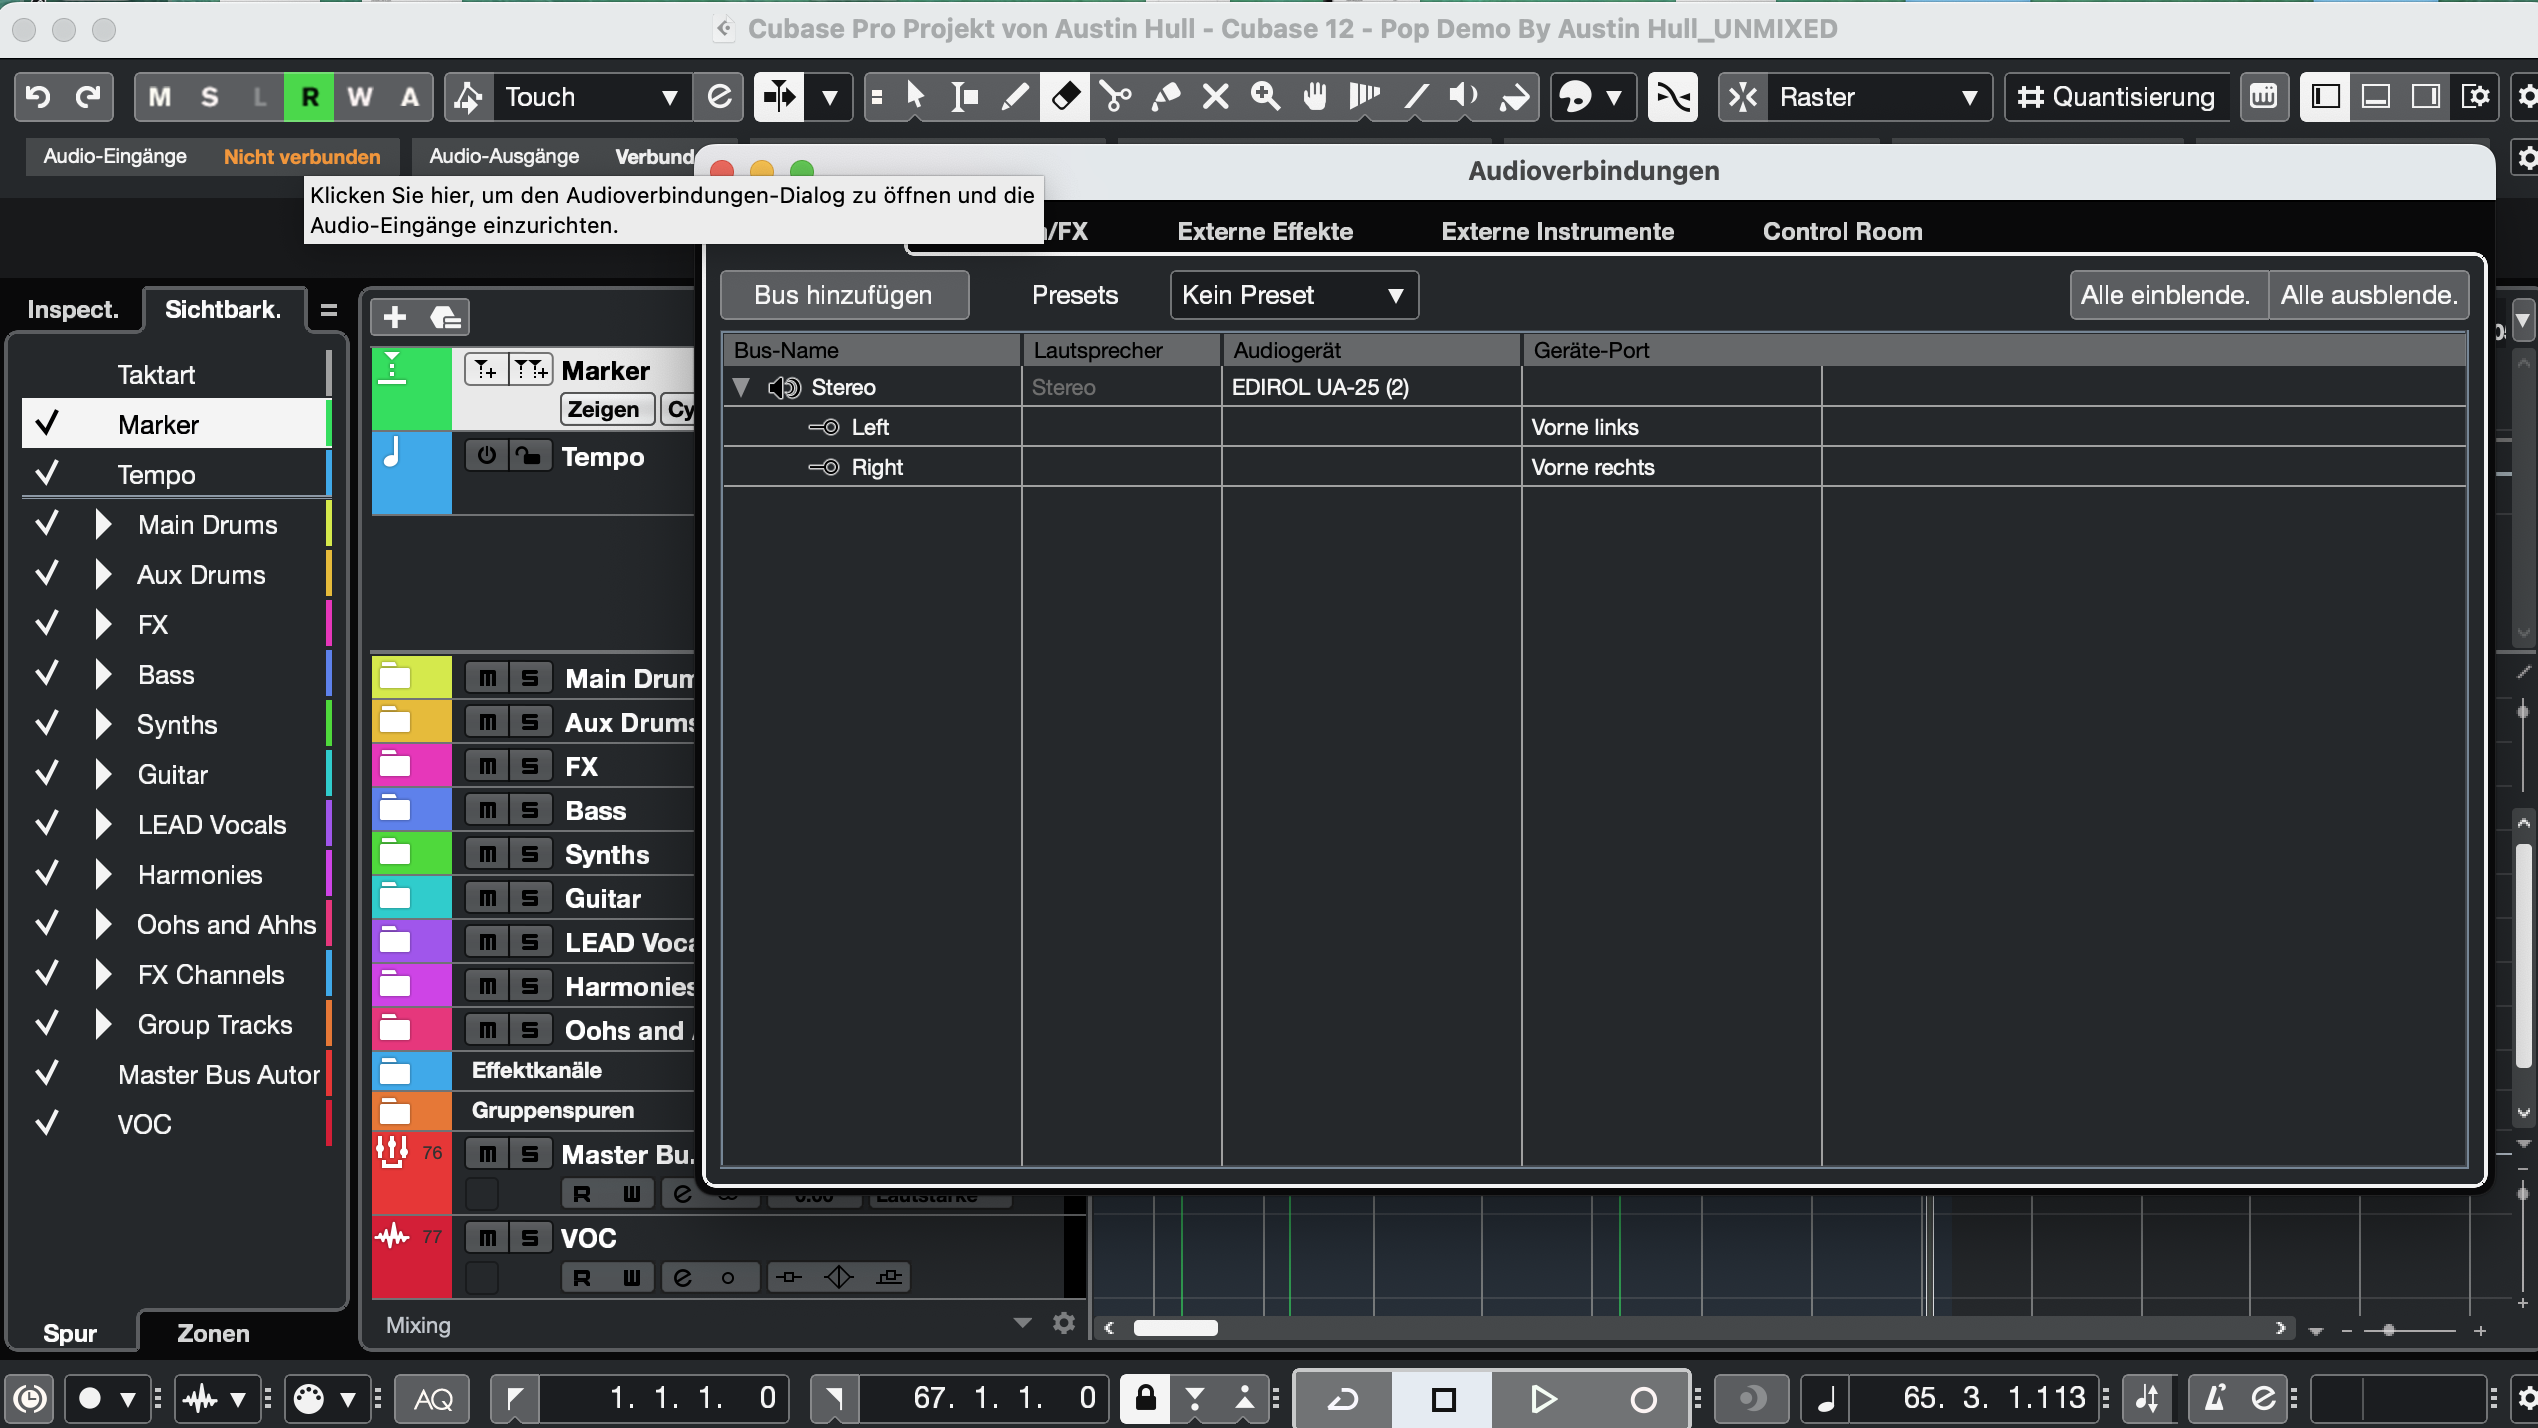The height and width of the screenshot is (1428, 2538).
Task: Click the Redo arrow in the toolbar
Action: point(89,97)
